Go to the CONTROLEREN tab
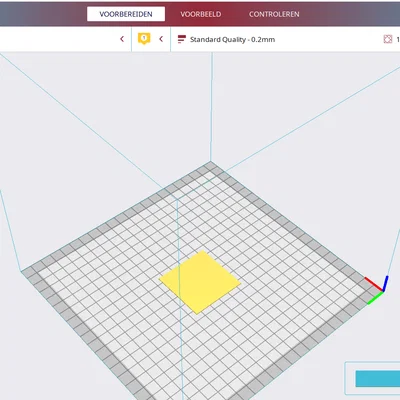This screenshot has width=400, height=400. (x=274, y=14)
